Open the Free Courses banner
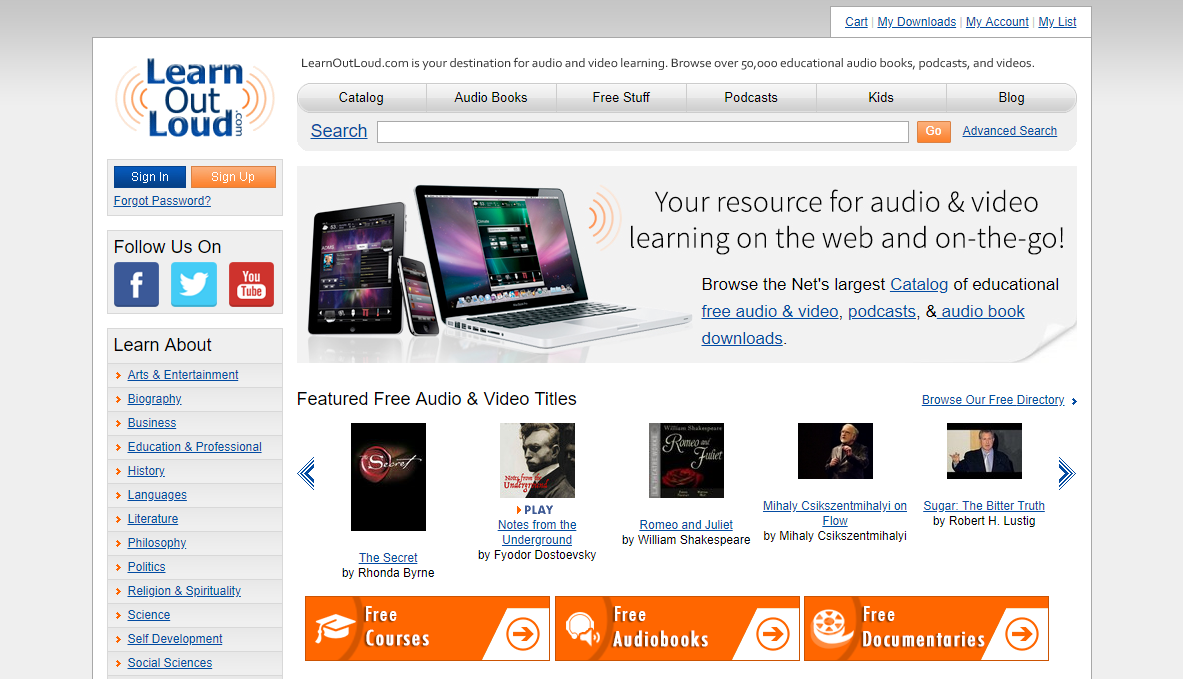 point(427,628)
